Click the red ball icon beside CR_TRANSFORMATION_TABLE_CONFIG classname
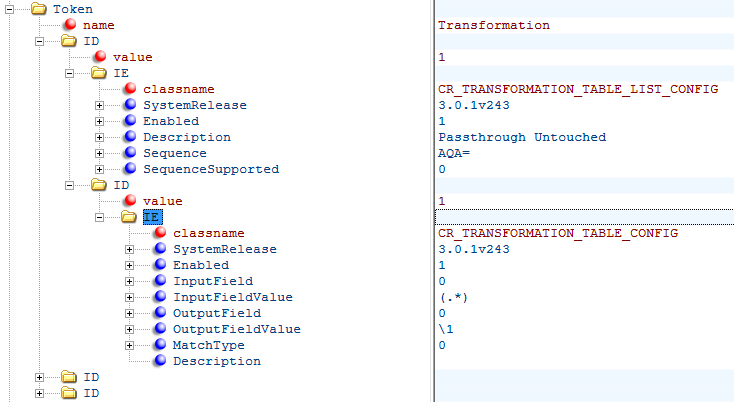This screenshot has height=402, width=734. tap(161, 232)
